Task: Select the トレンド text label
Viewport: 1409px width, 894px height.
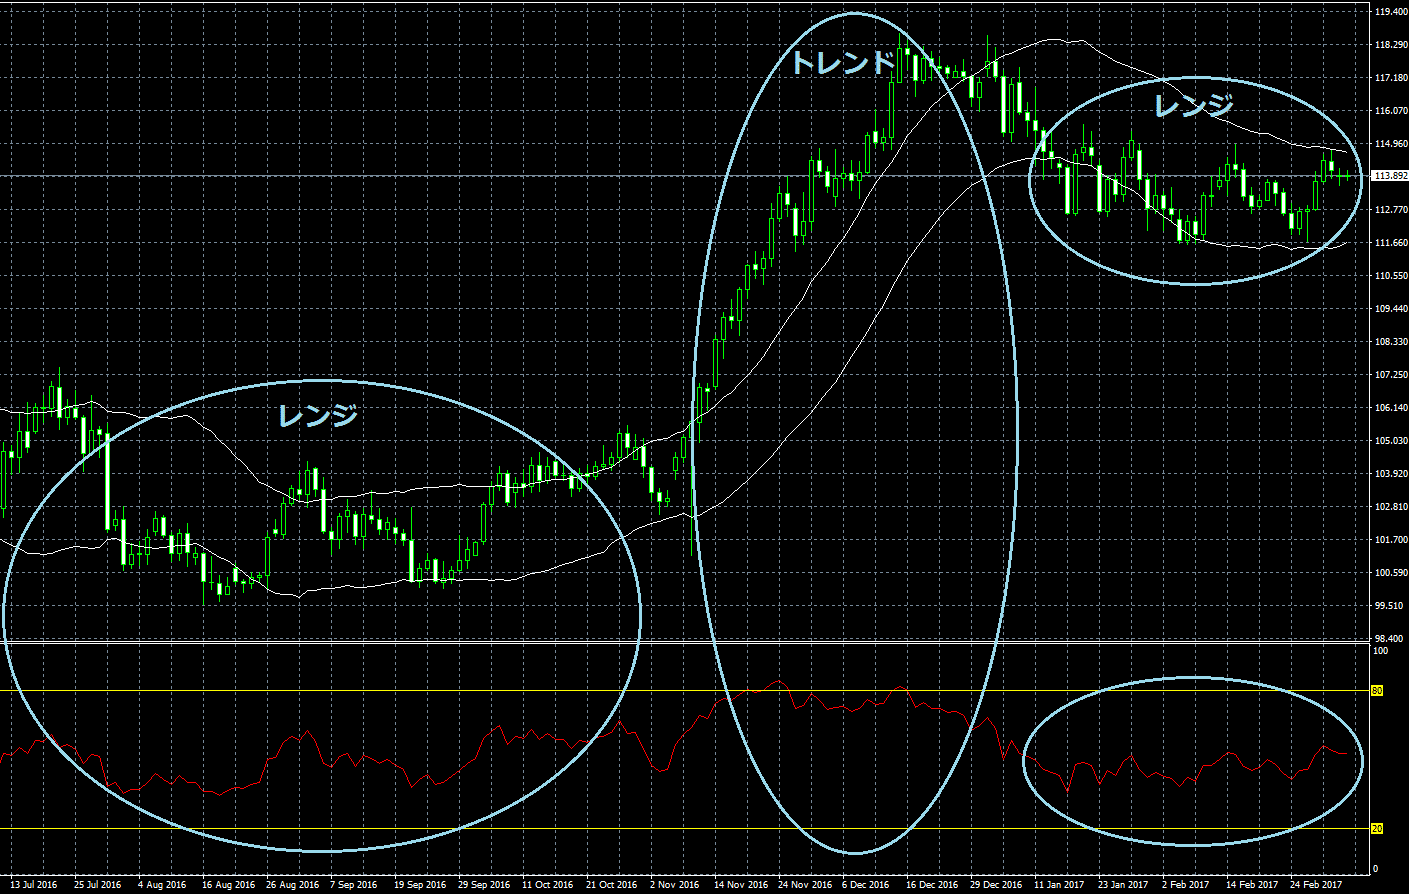Action: tap(842, 63)
